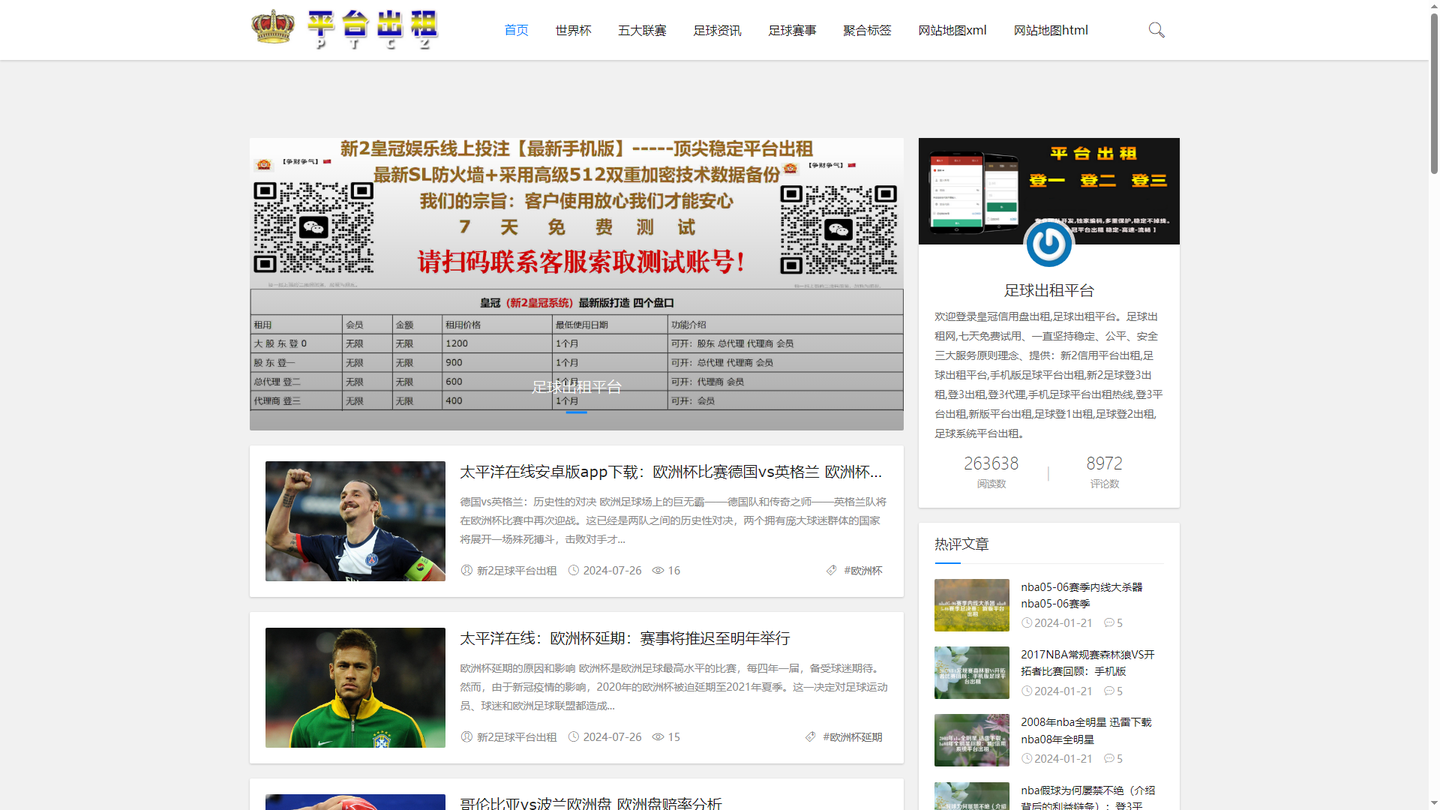Click clock icon on 2008年nba全明星 item
The width and height of the screenshot is (1440, 810).
tap(1027, 758)
